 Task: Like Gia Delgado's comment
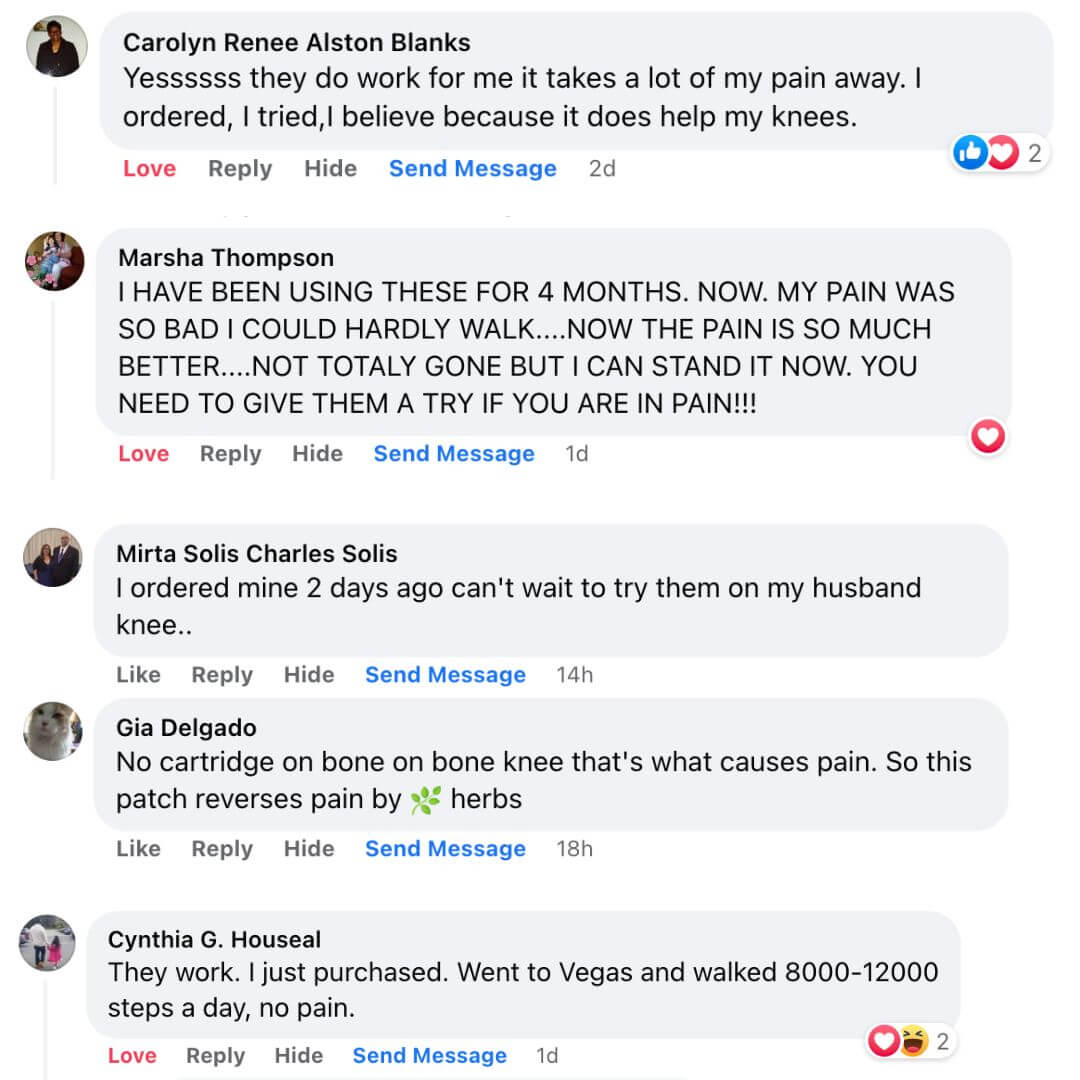pyautogui.click(x=138, y=849)
